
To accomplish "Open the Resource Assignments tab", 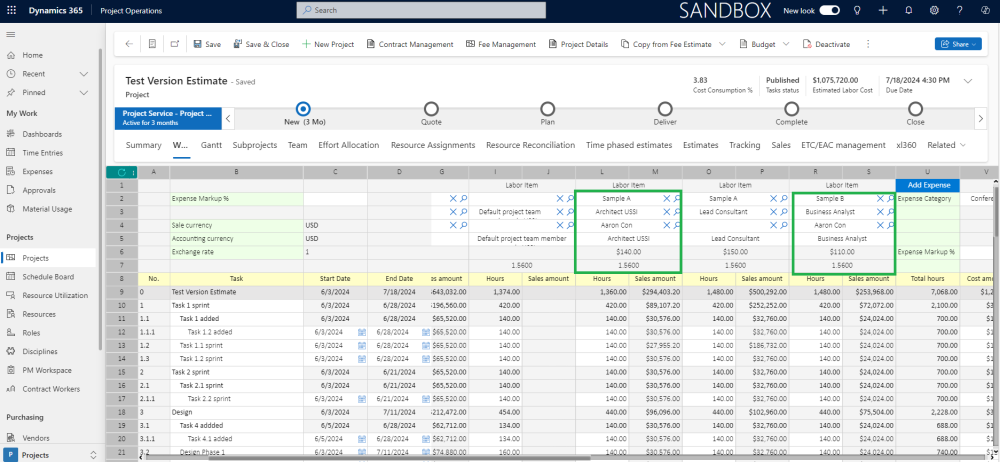I will pos(432,145).
